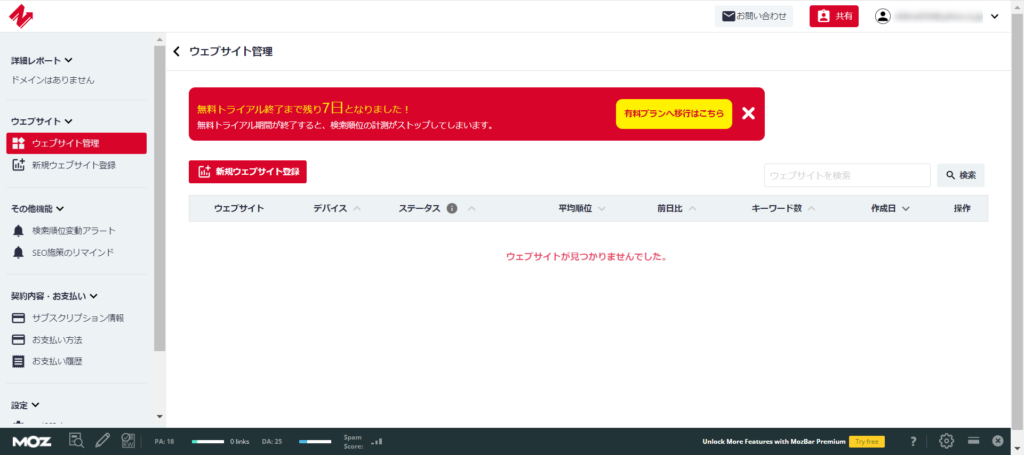
Task: Open 検索順位変動アラート menu item
Action: pos(74,230)
